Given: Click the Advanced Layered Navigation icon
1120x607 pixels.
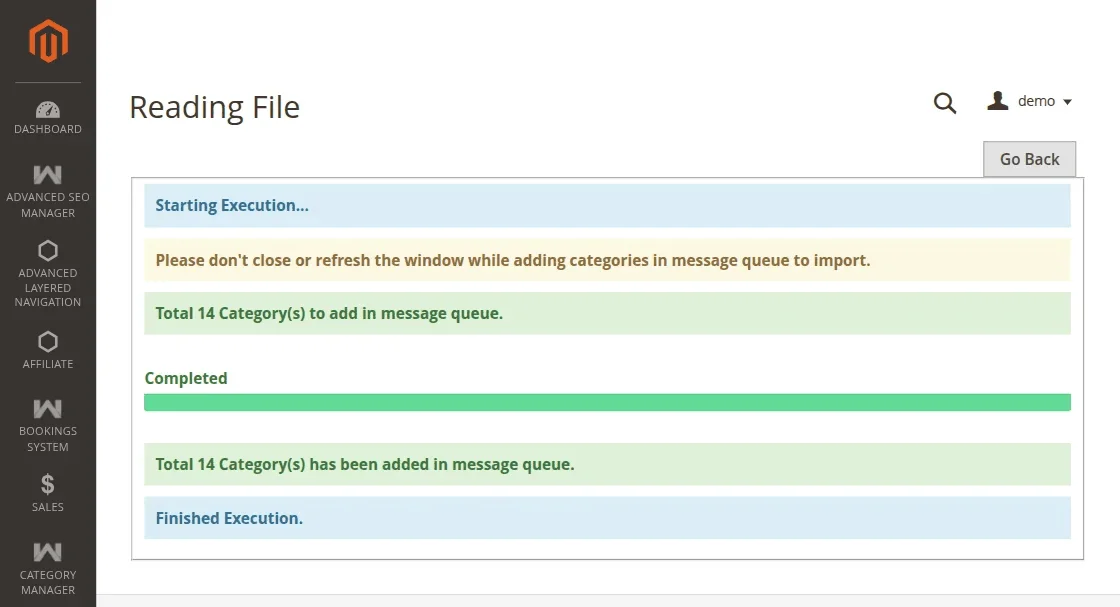Looking at the screenshot, I should click(x=47, y=251).
